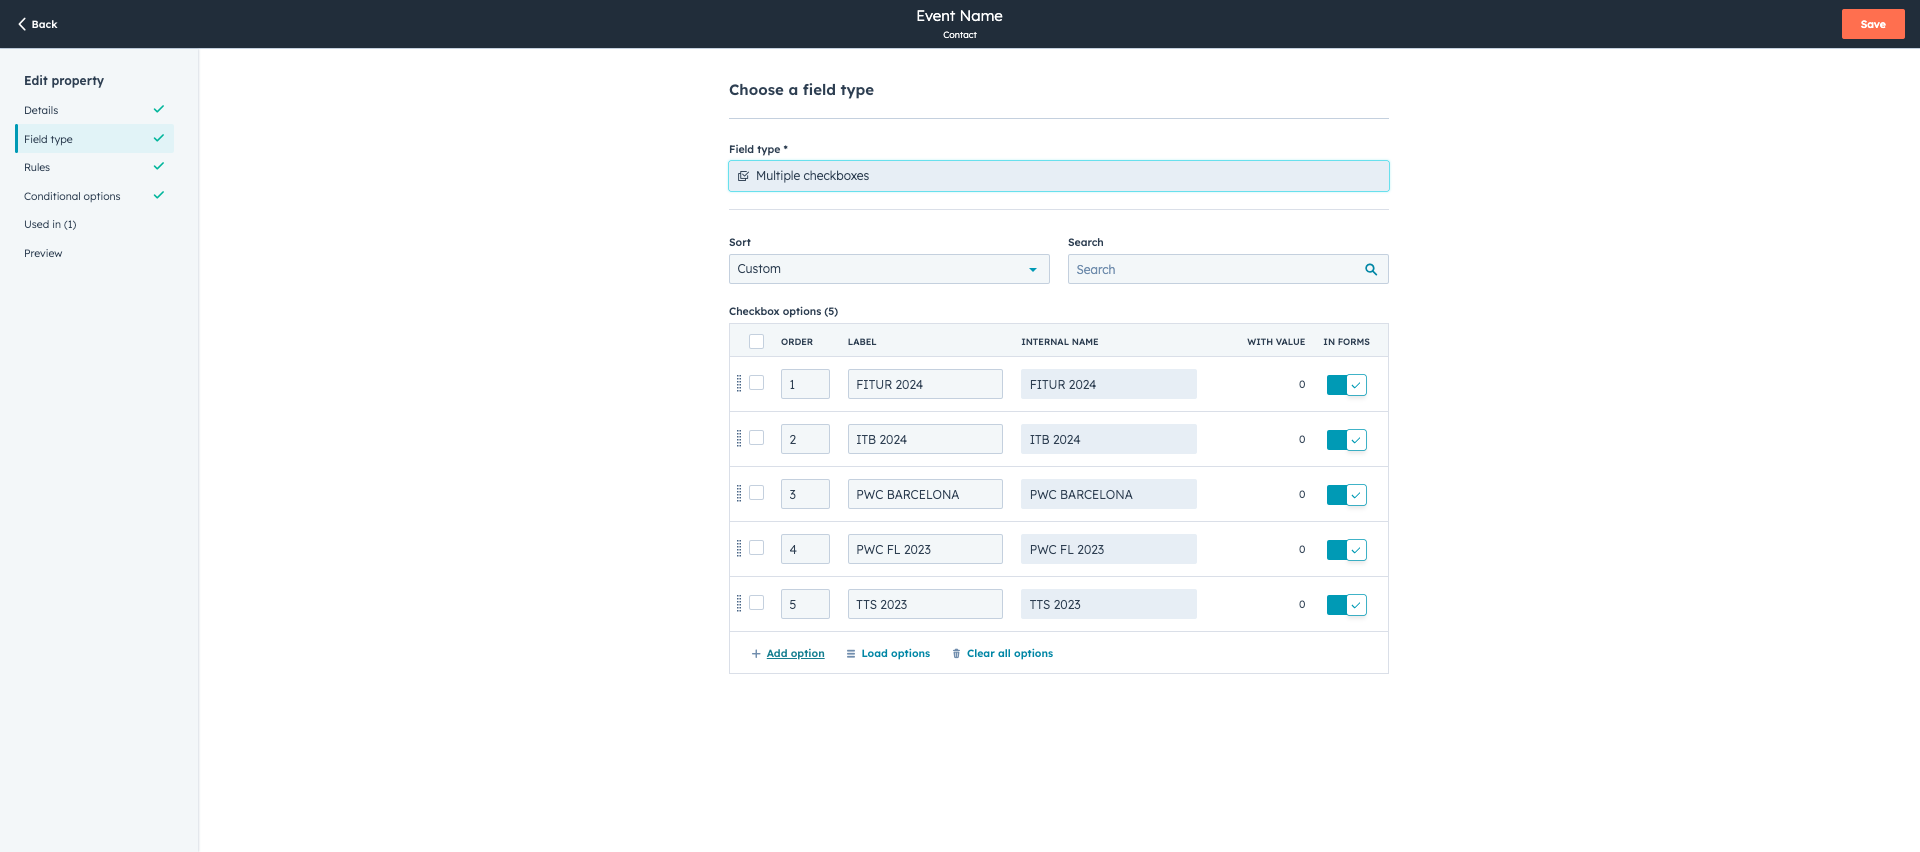The width and height of the screenshot is (1920, 852).
Task: Click the IN FORMS column header
Action: tap(1347, 342)
